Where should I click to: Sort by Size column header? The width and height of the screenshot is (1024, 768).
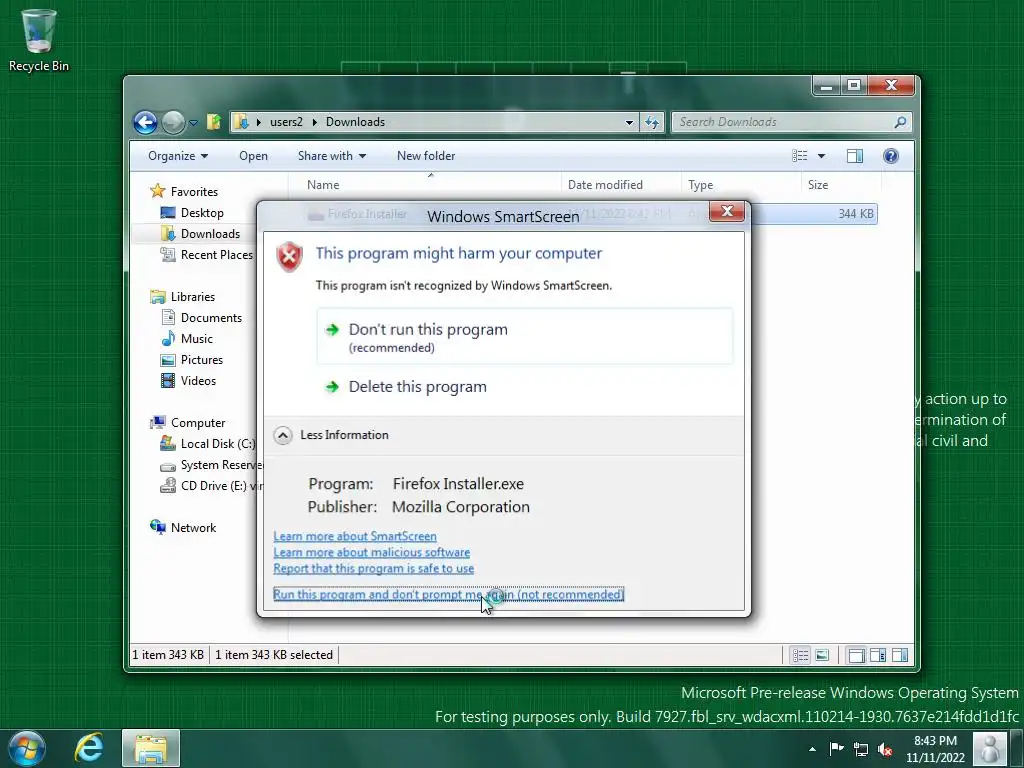(x=841, y=185)
